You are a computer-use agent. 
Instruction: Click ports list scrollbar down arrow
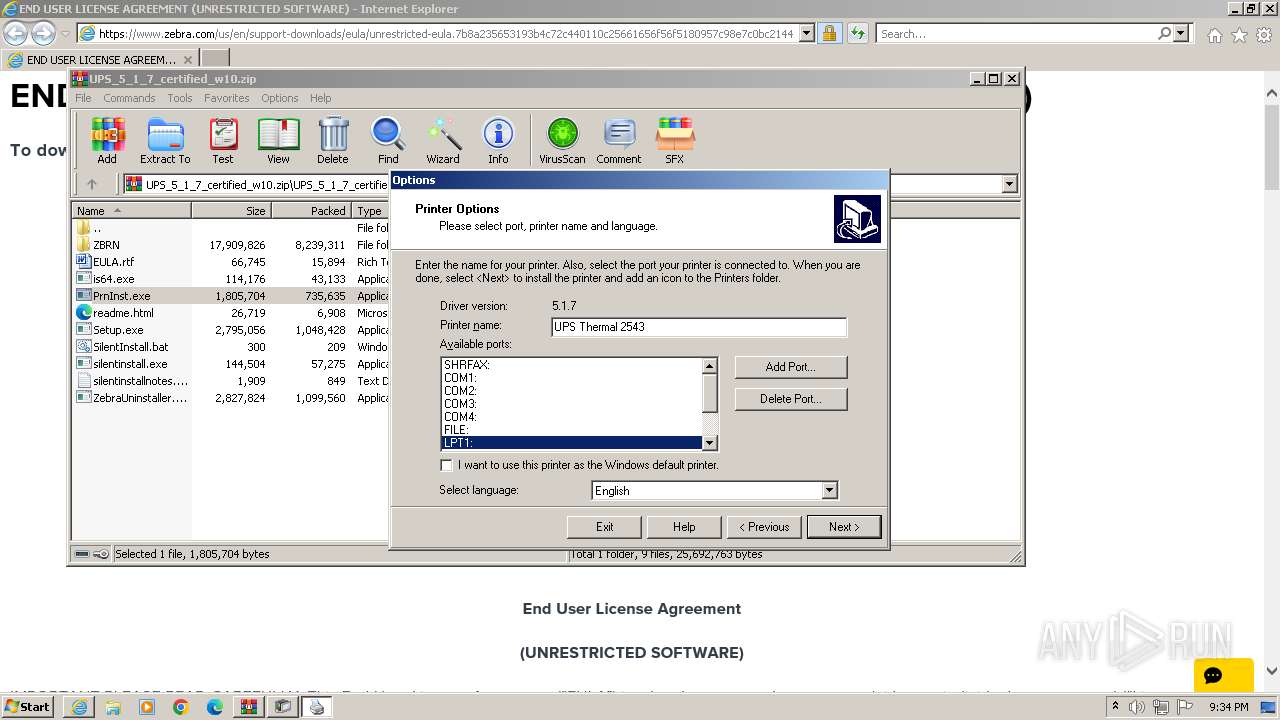pyautogui.click(x=710, y=442)
